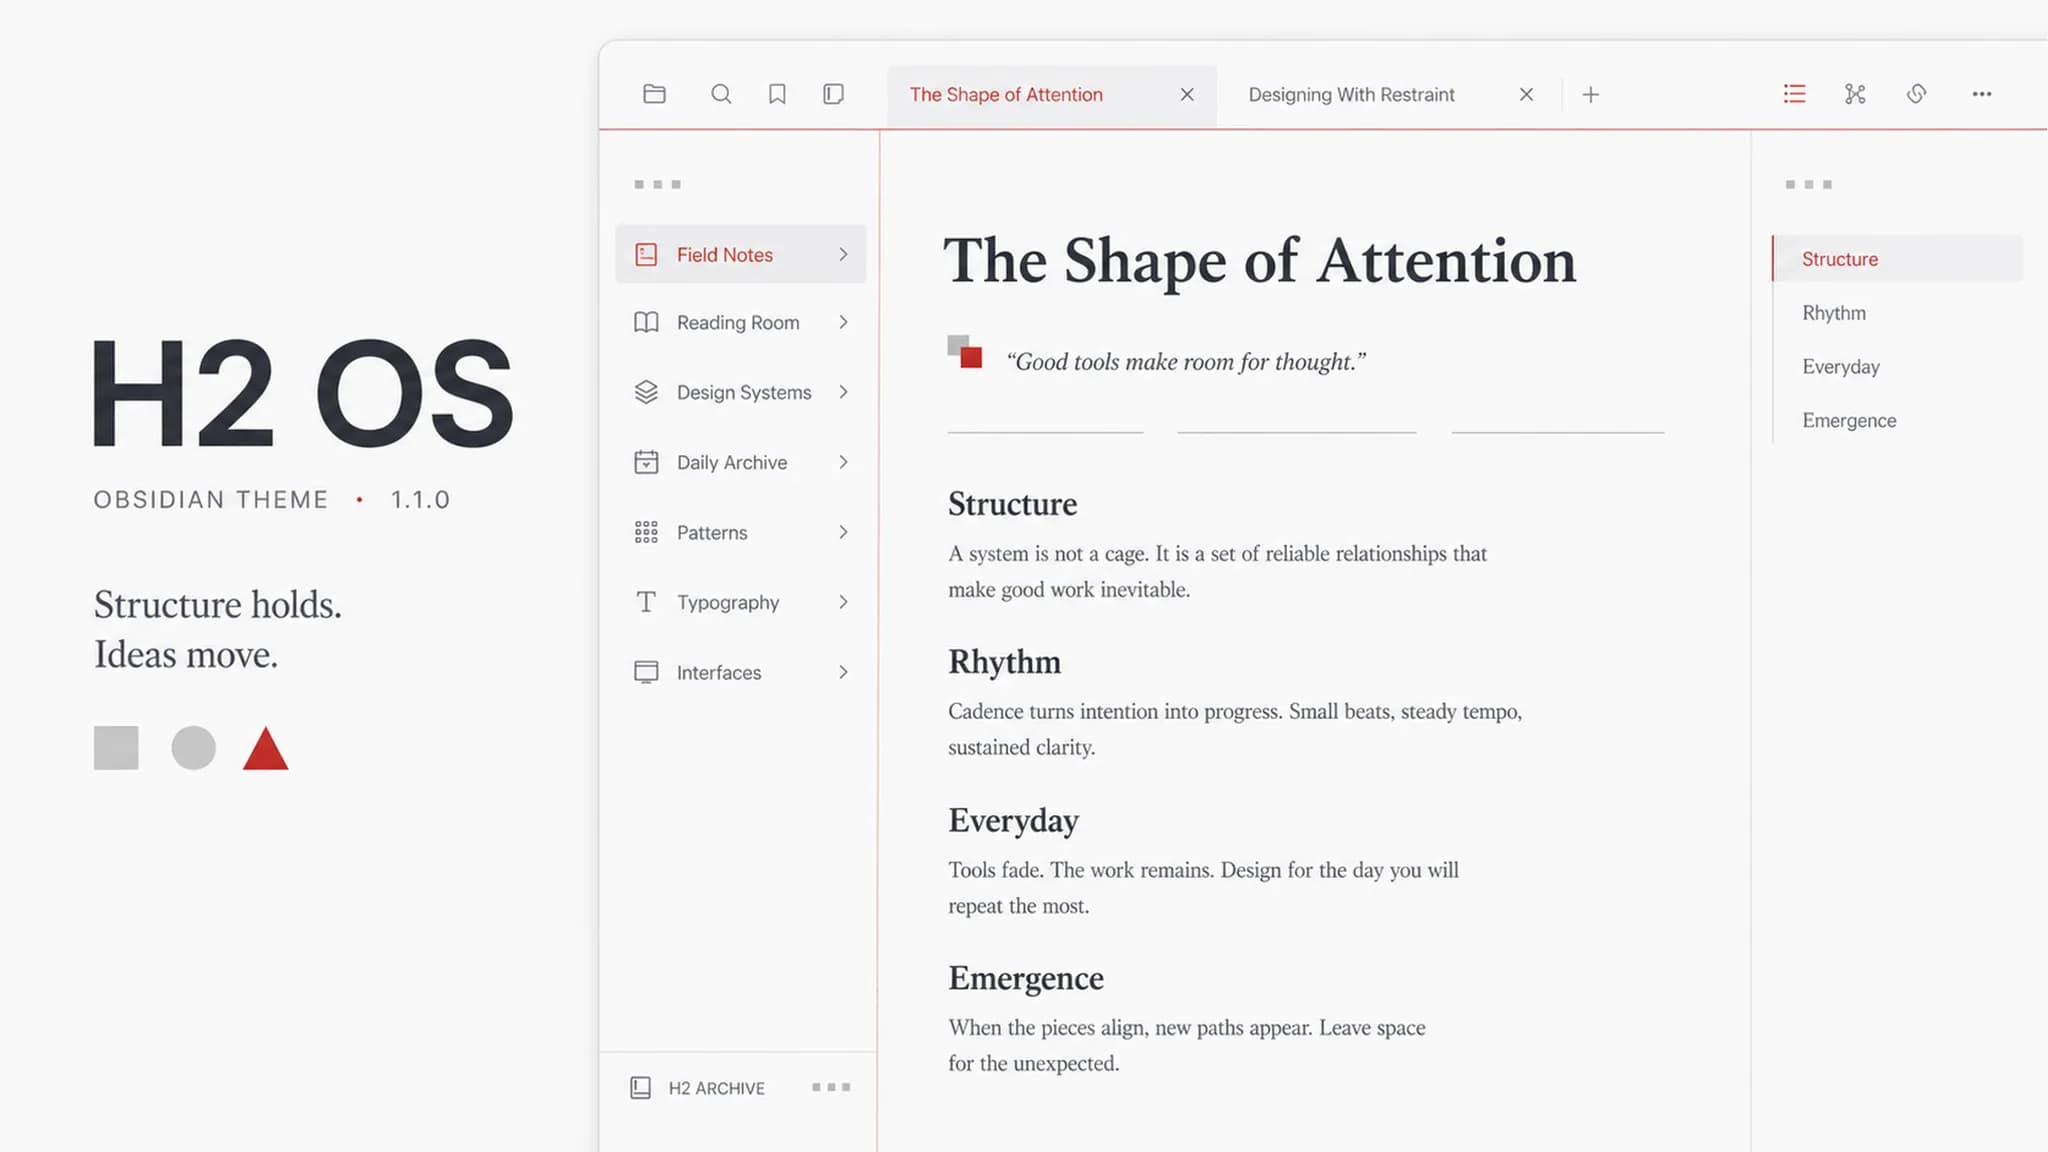Open the Typography folder
Image resolution: width=2048 pixels, height=1152 pixels.
coord(740,602)
